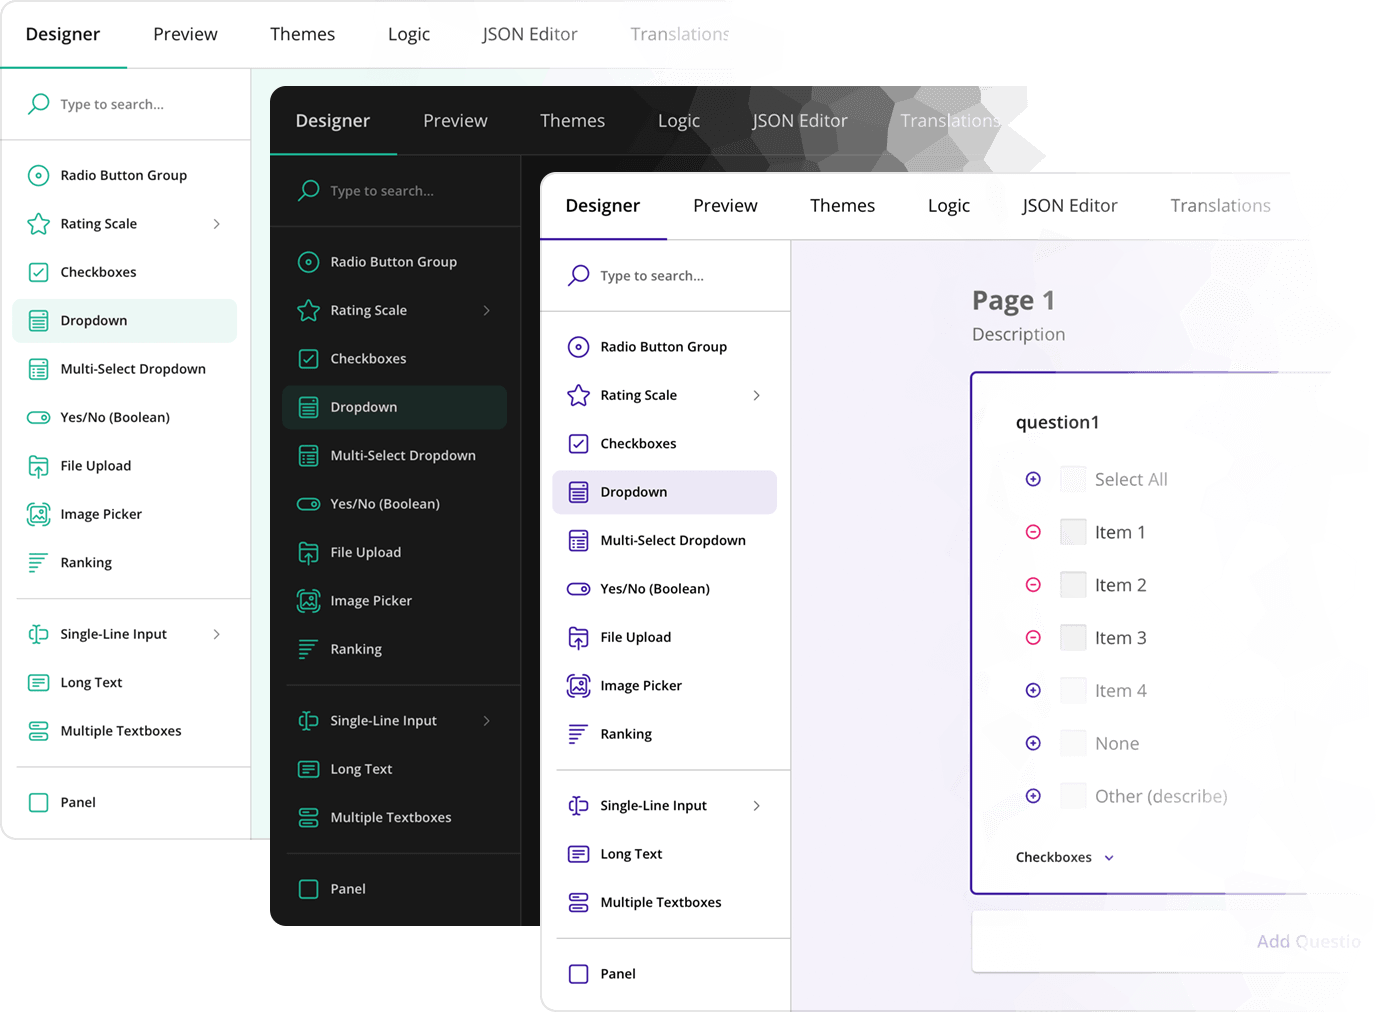Pick the Image Picker question type

pyautogui.click(x=641, y=685)
